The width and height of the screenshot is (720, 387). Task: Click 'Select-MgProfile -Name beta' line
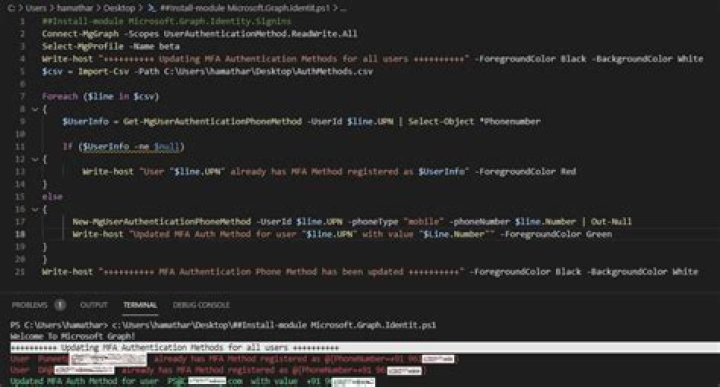coord(111,46)
